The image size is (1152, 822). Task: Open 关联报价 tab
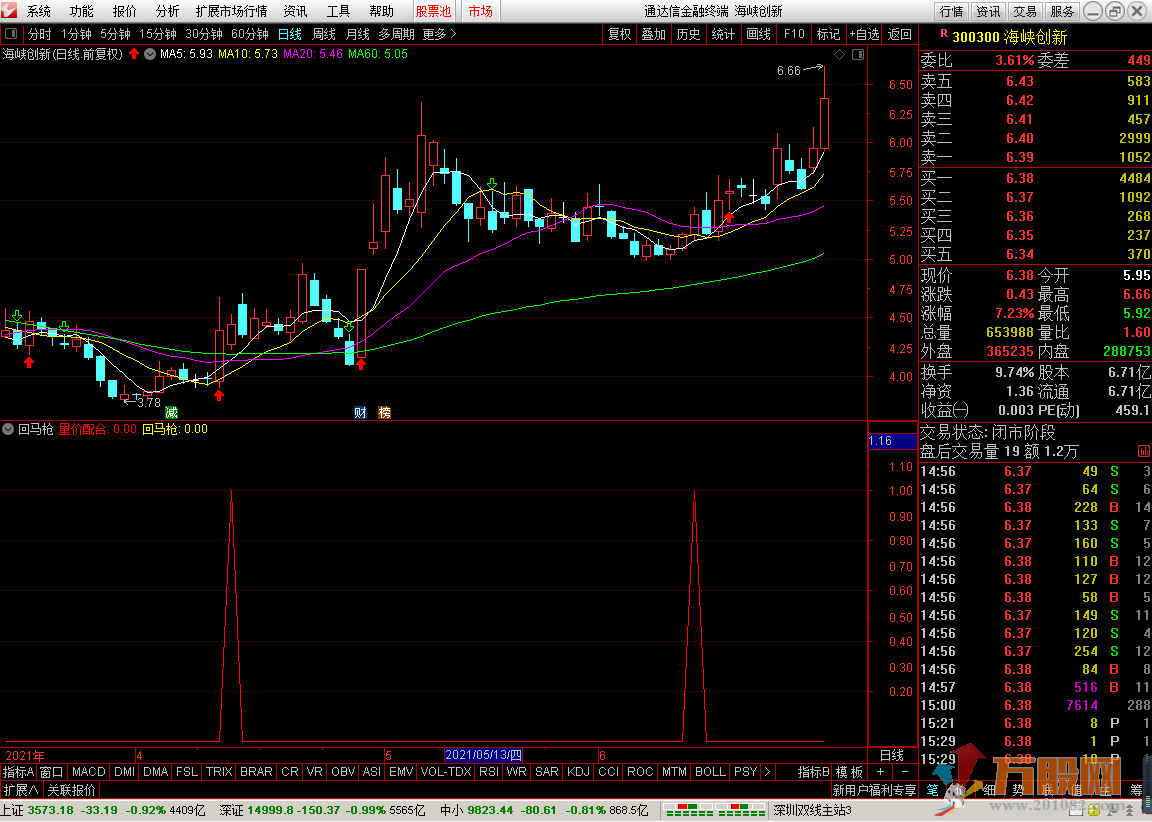pos(71,790)
